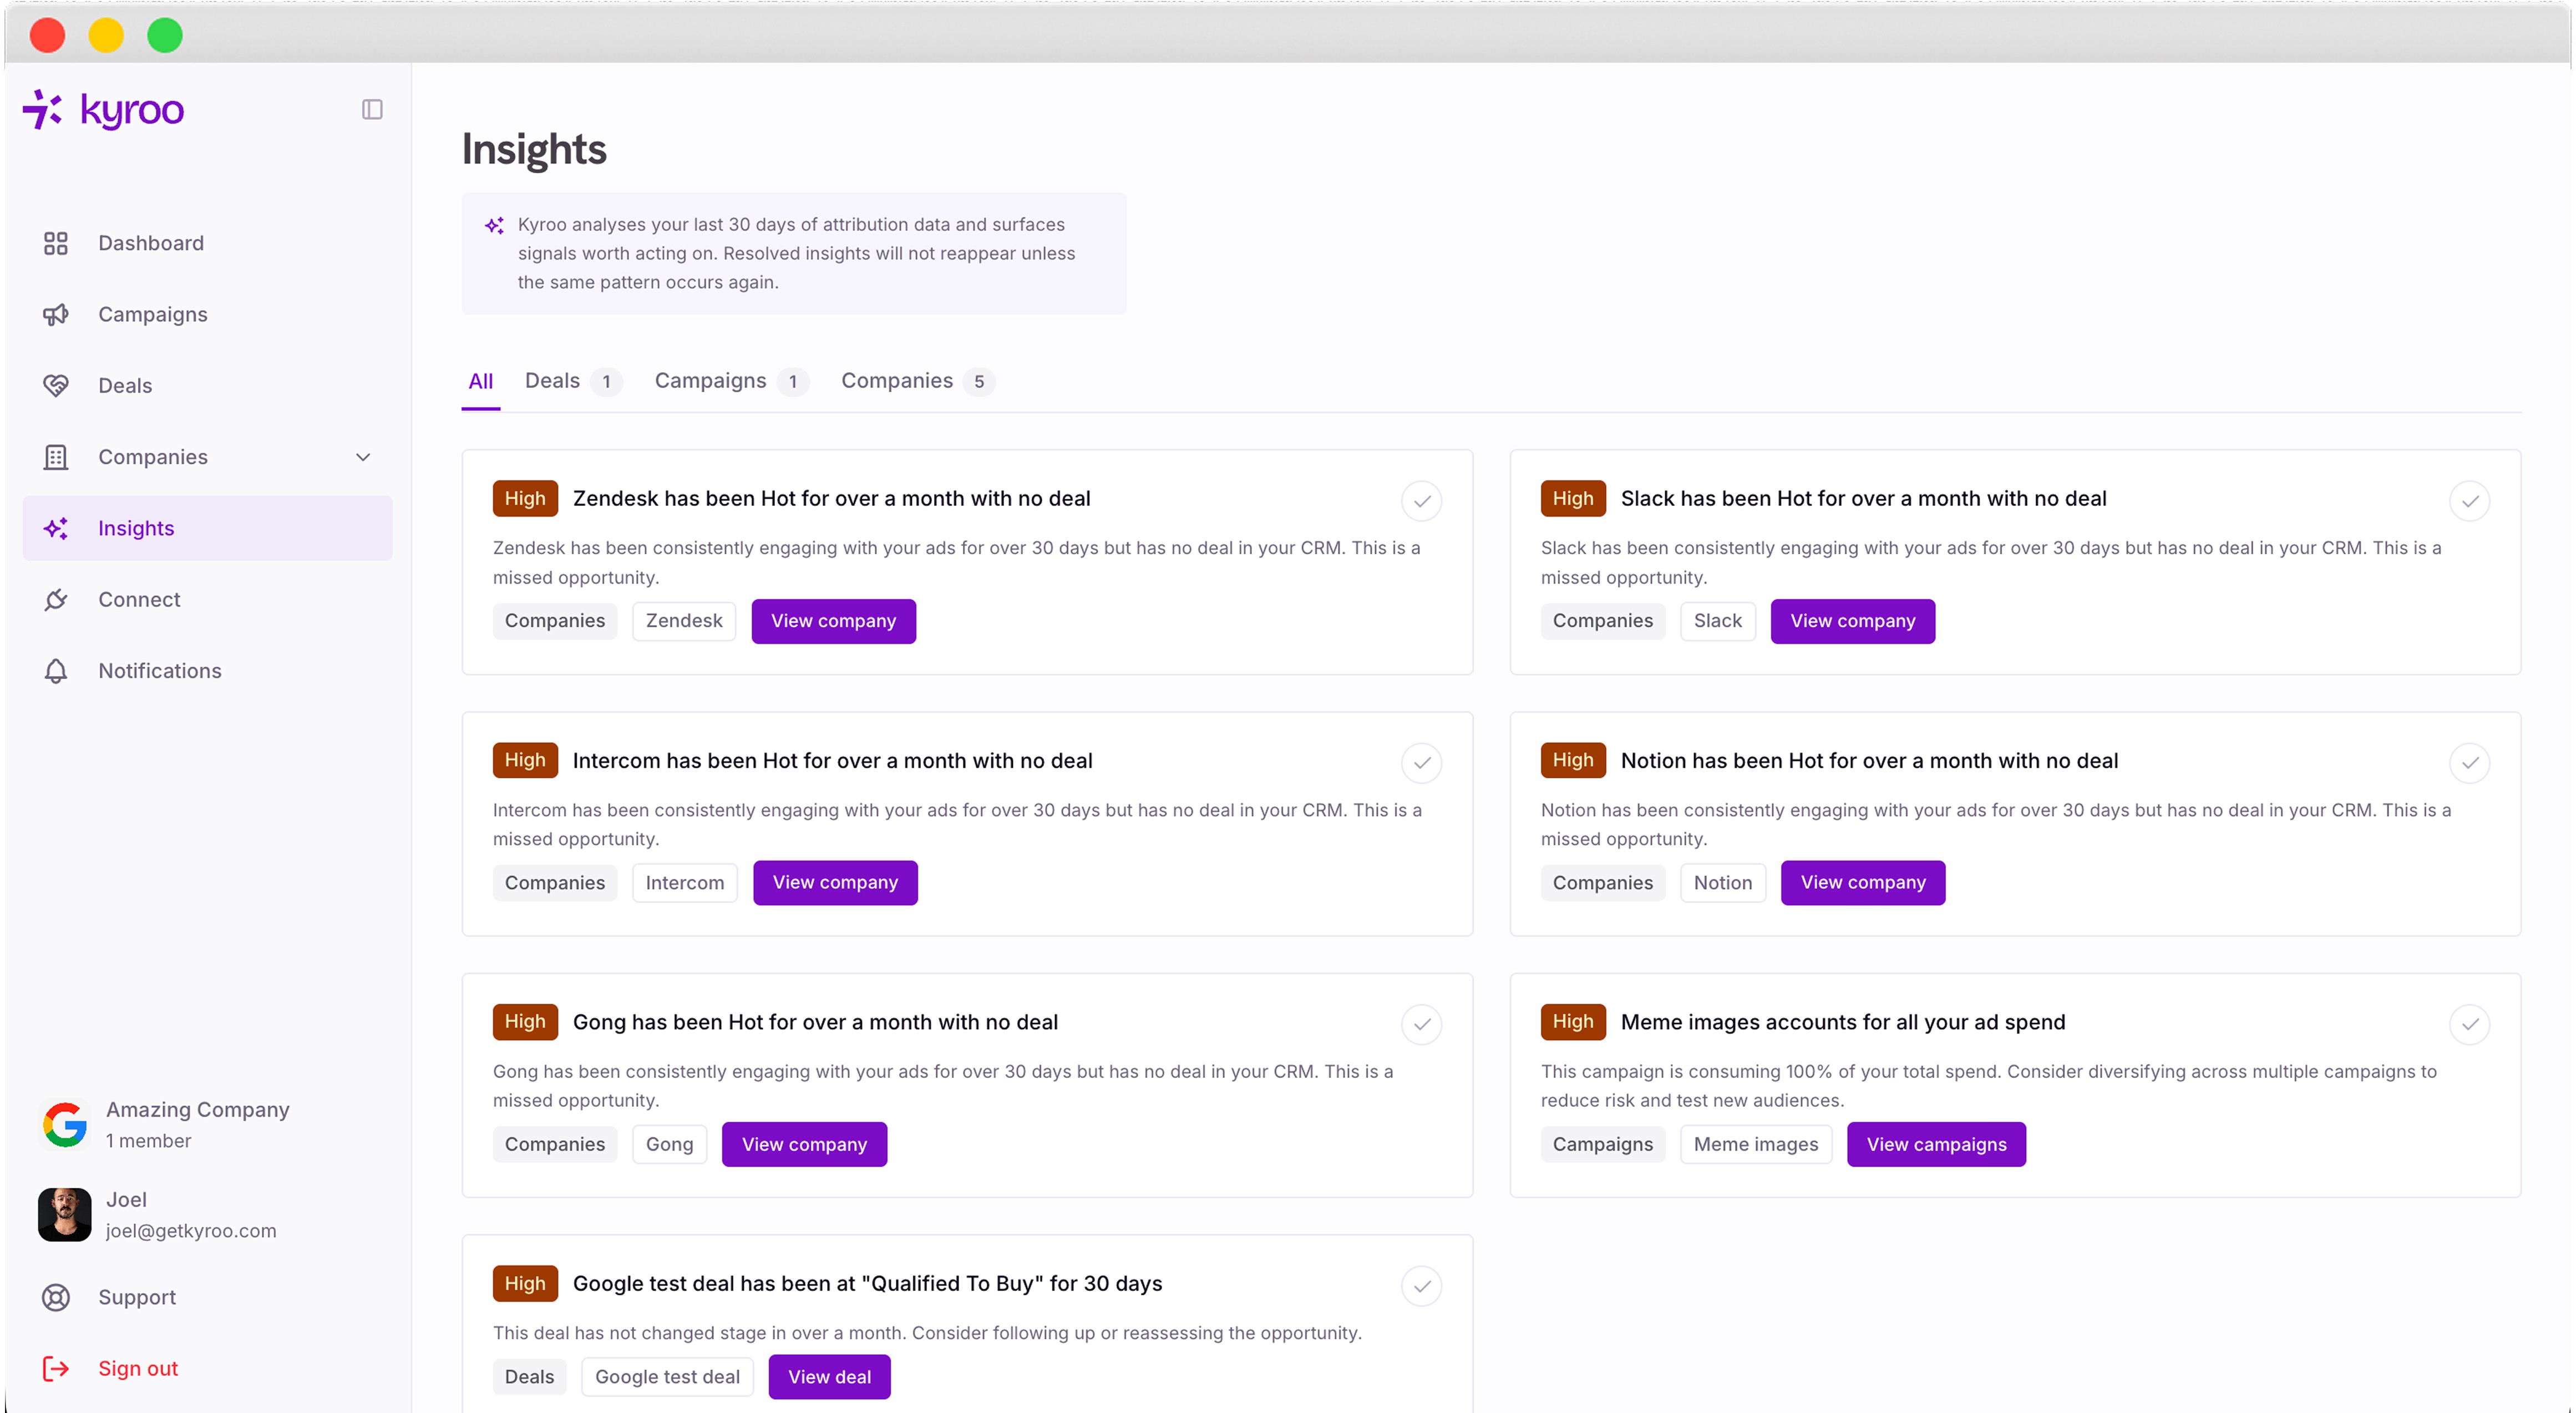Image resolution: width=2576 pixels, height=1413 pixels.
Task: Click the Campaigns megaphone icon
Action: click(x=56, y=314)
